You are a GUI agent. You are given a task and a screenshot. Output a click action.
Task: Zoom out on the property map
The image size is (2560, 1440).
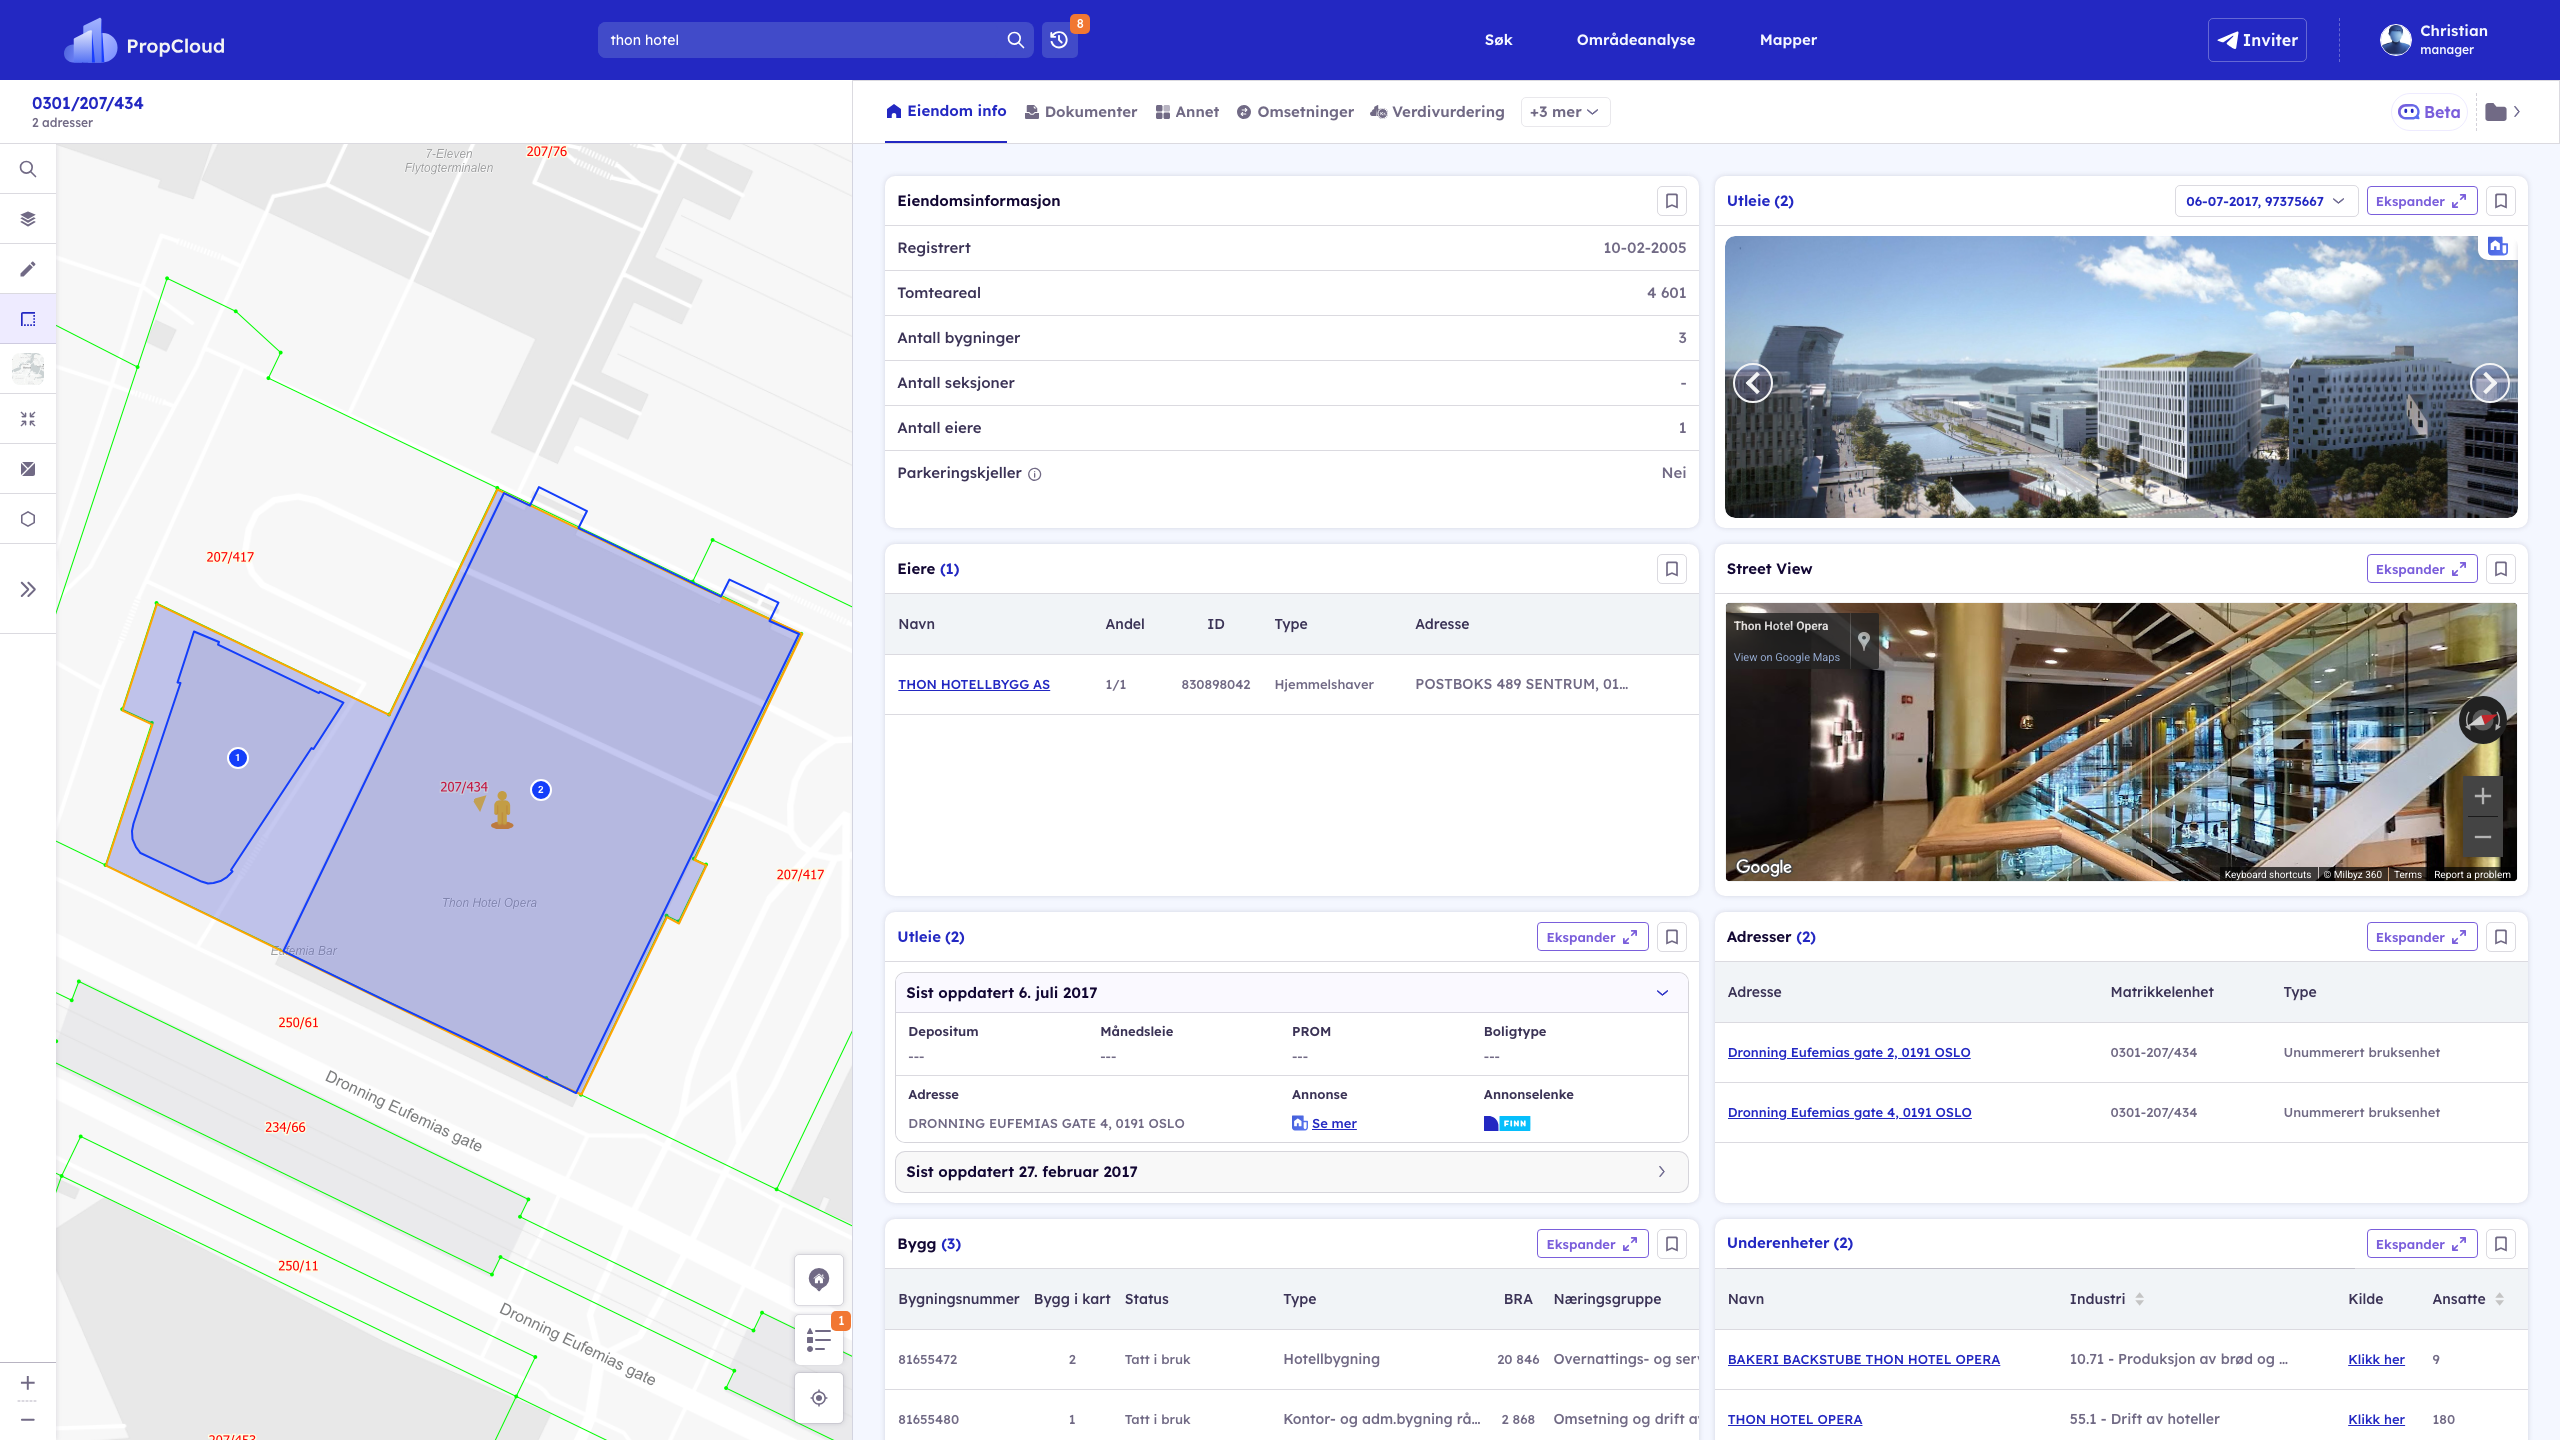pyautogui.click(x=28, y=1419)
